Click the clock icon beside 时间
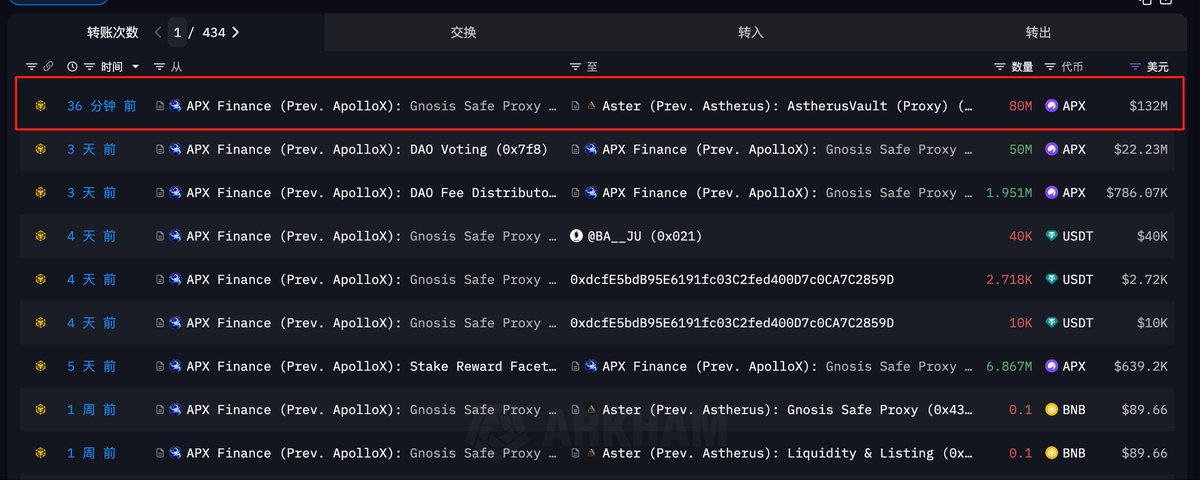 tap(72, 67)
